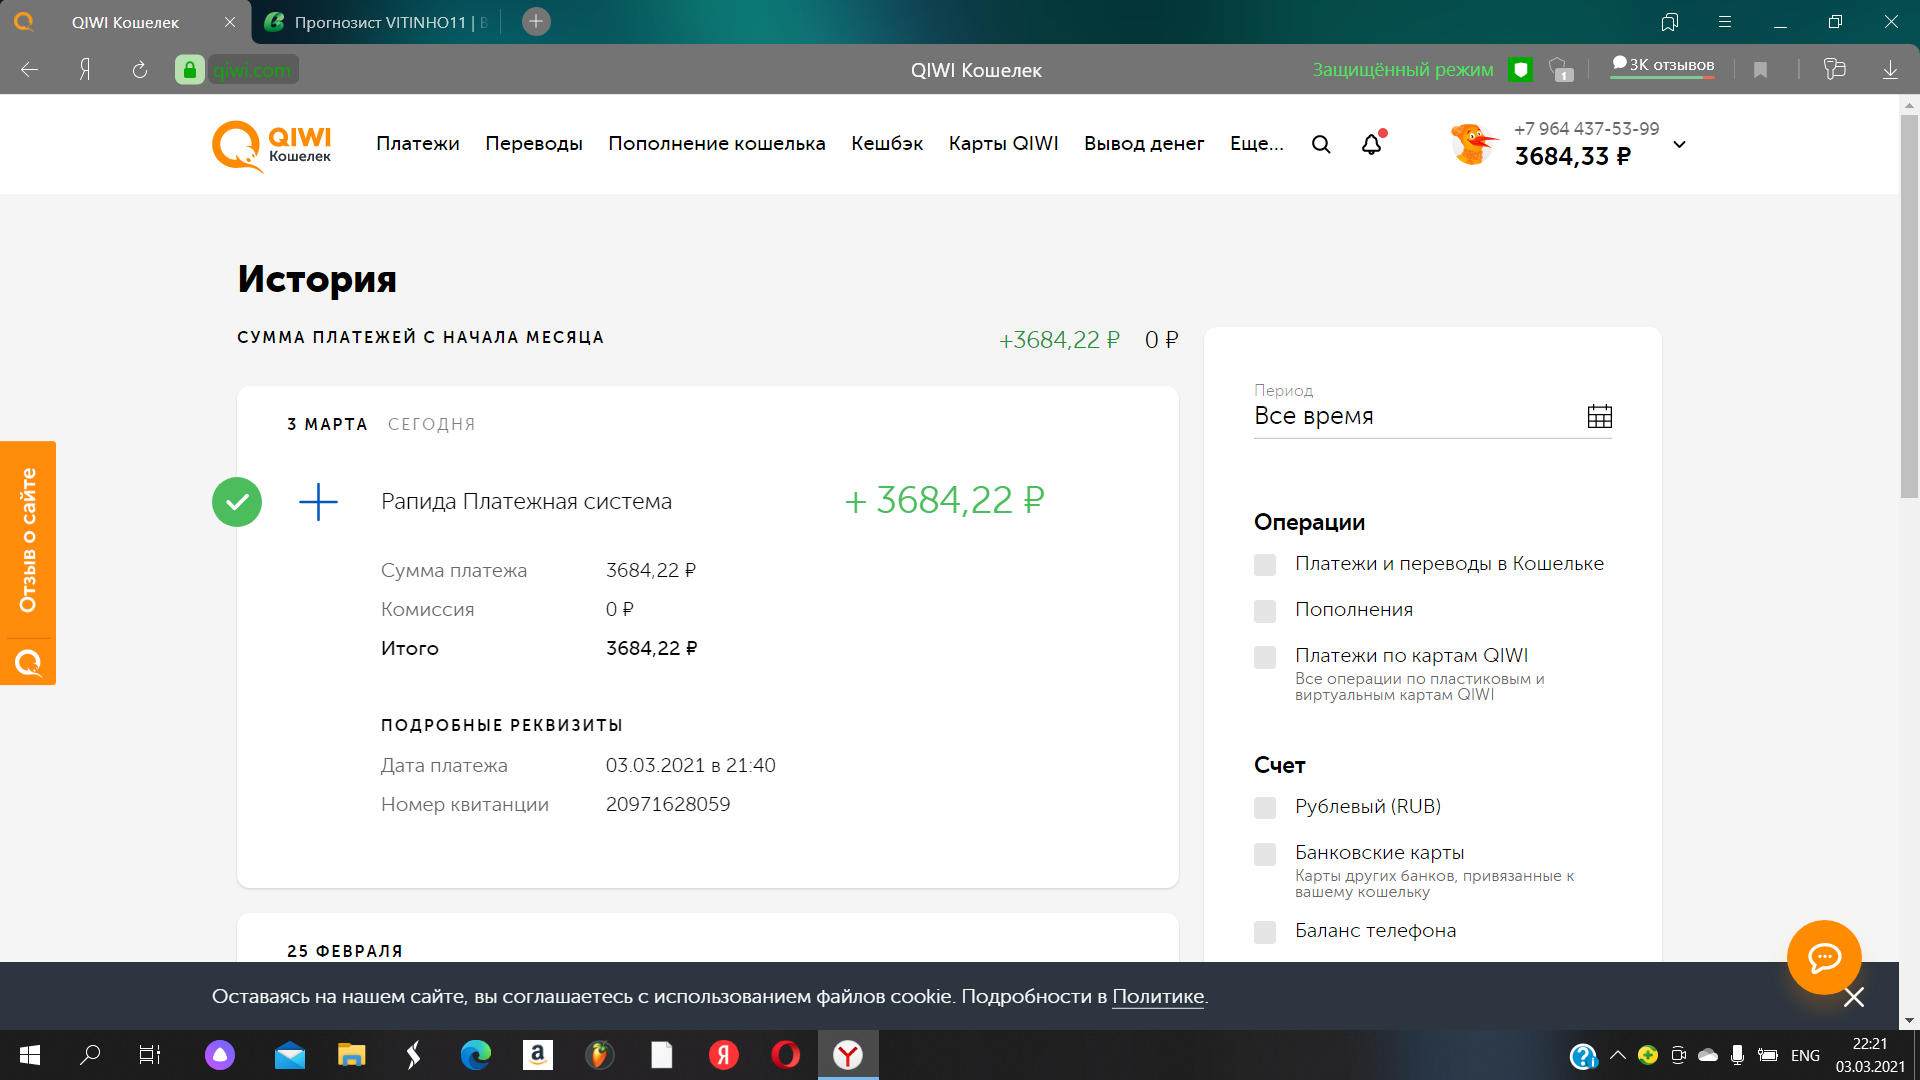Screen dimensions: 1920x1080
Task: Open Windows Start menu
Action: pyautogui.click(x=30, y=1055)
